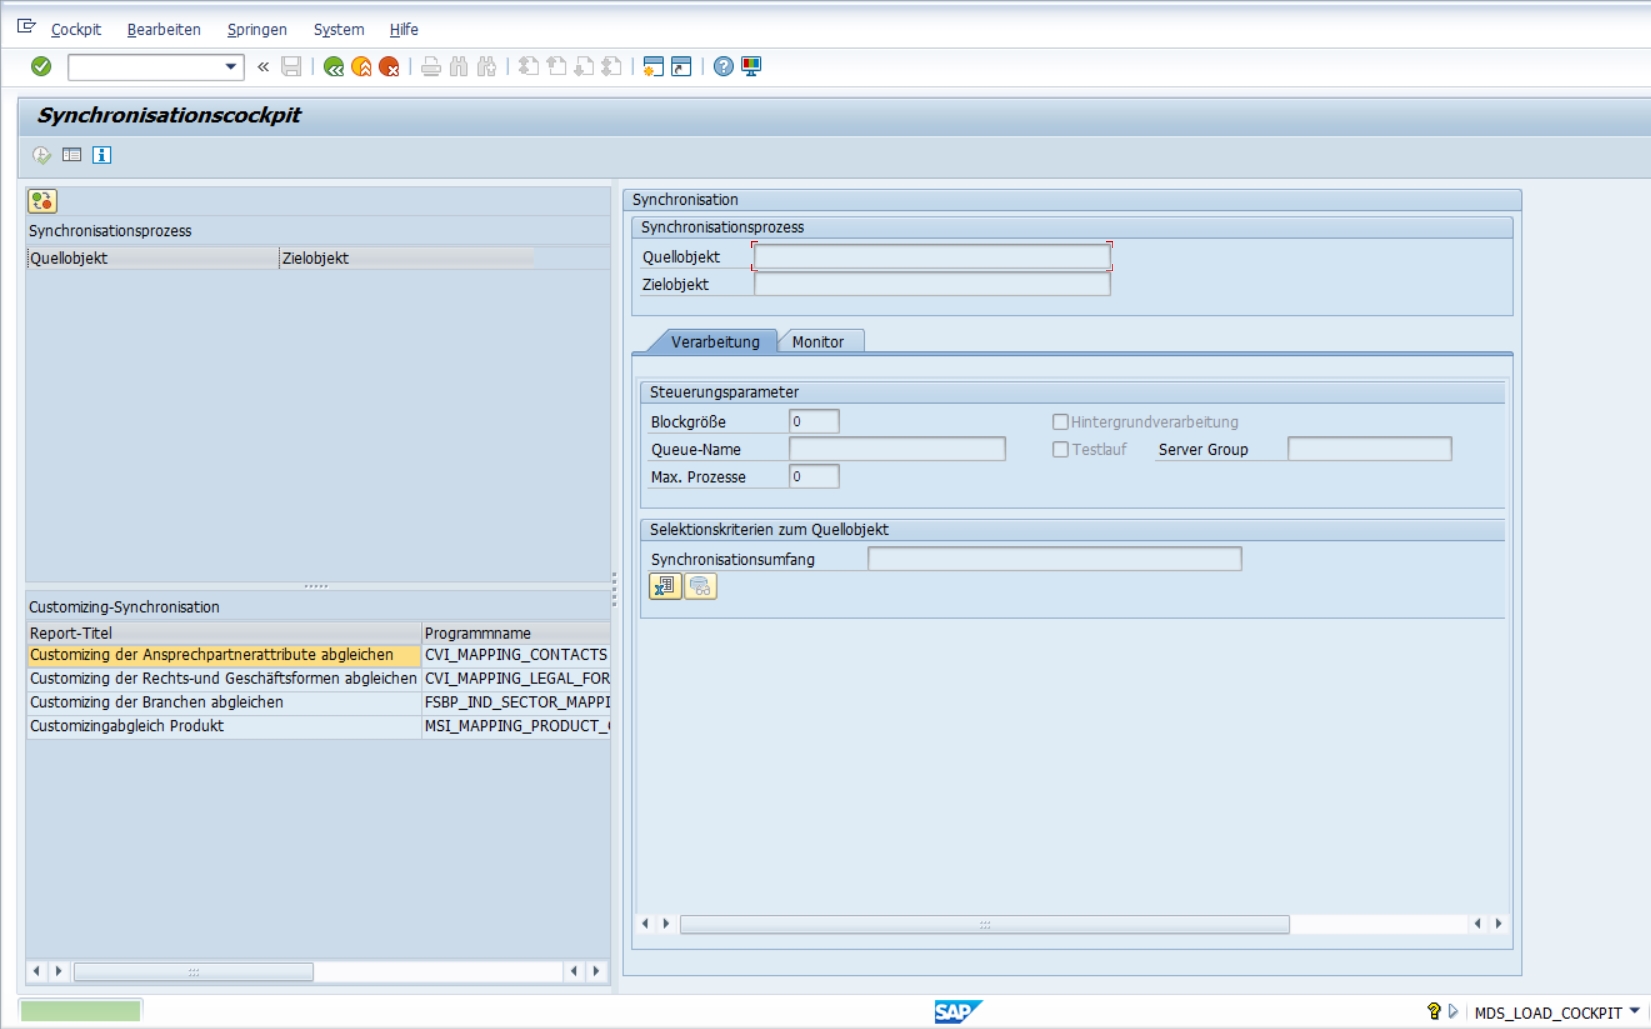This screenshot has height=1029, width=1651.
Task: Click the blue Information icon
Action: (102, 155)
